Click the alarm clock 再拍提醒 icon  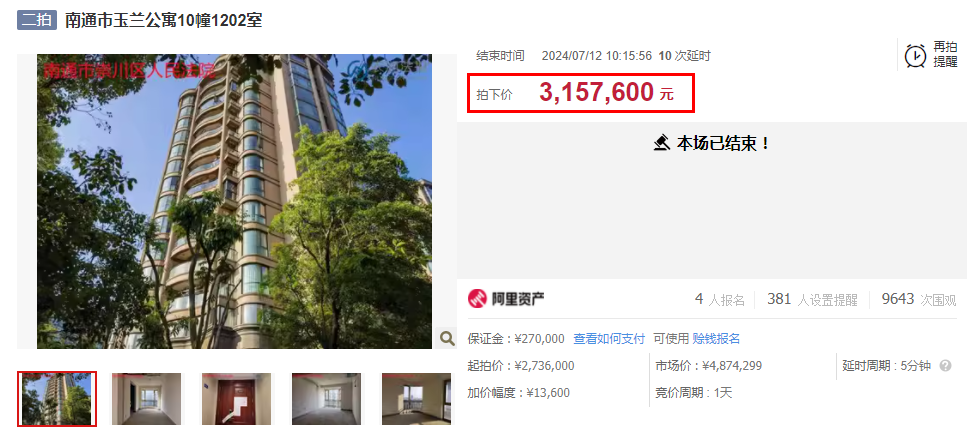point(915,55)
